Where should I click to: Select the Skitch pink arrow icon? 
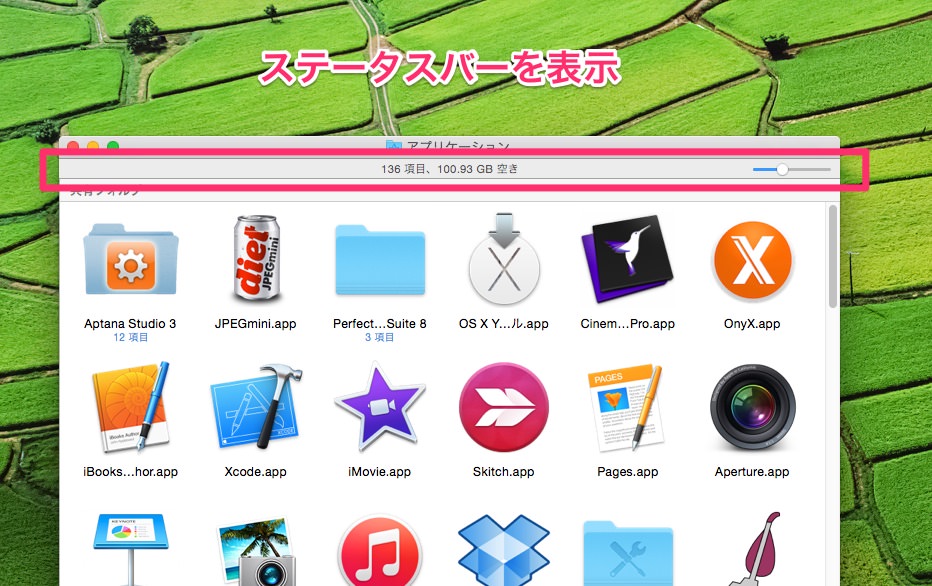click(504, 408)
